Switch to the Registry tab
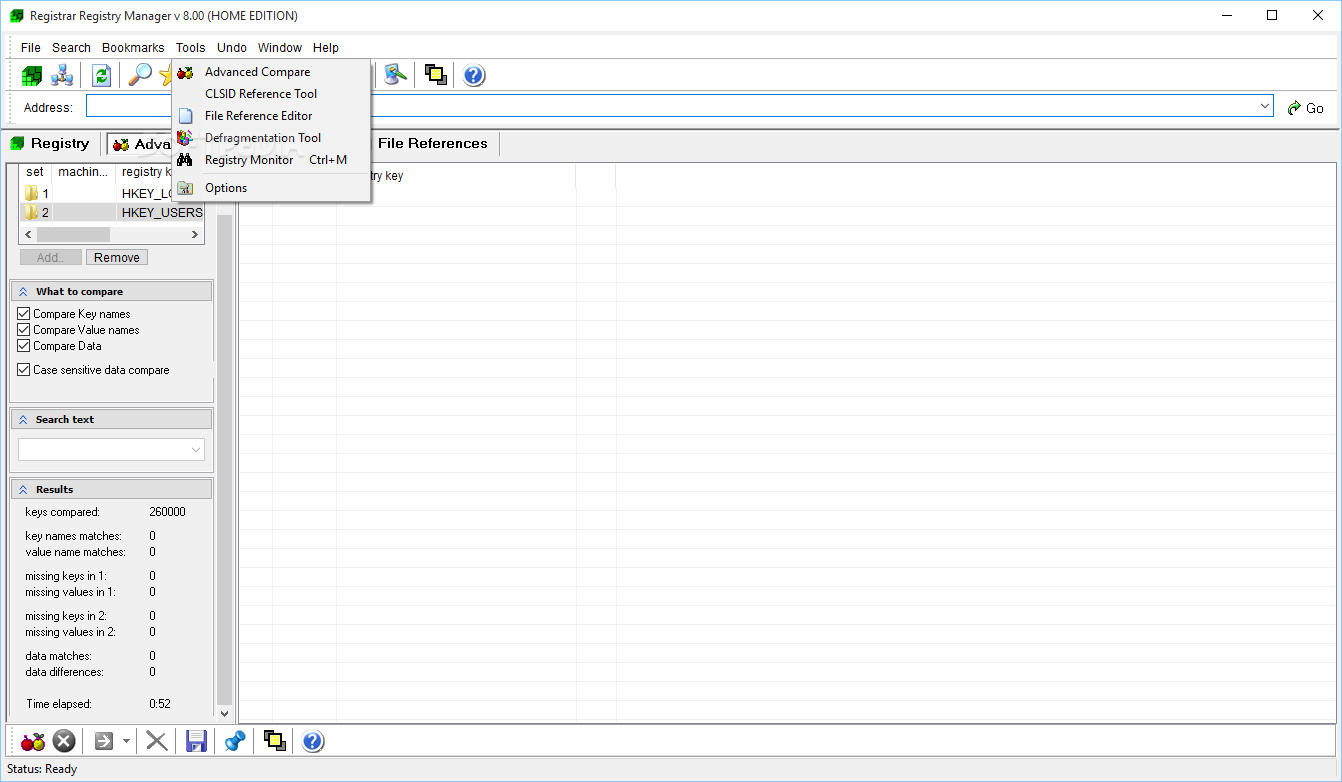Viewport: 1342px width, 782px height. (50, 144)
